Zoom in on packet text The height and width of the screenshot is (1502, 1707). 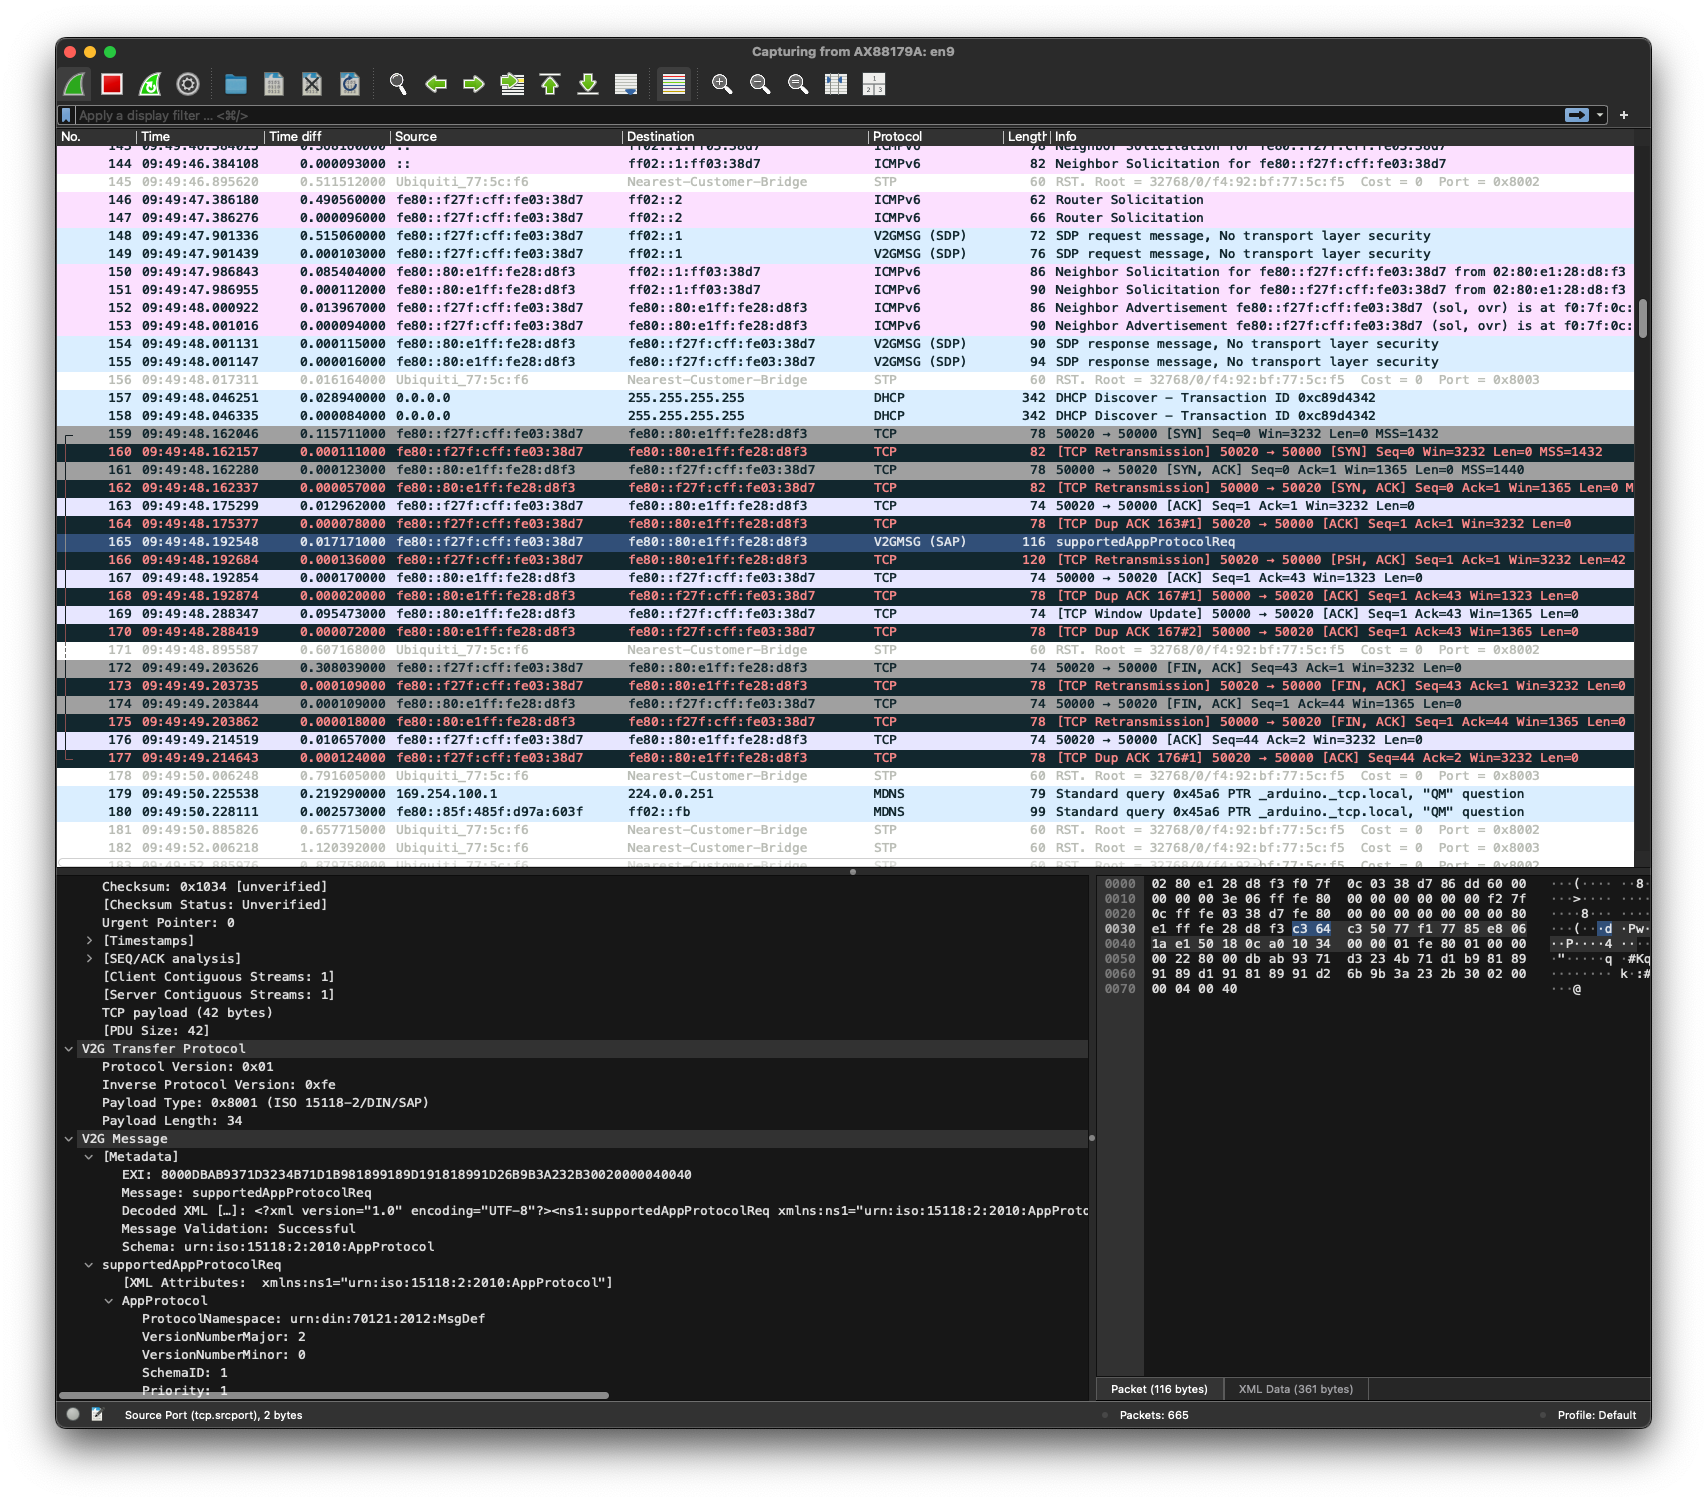point(722,85)
